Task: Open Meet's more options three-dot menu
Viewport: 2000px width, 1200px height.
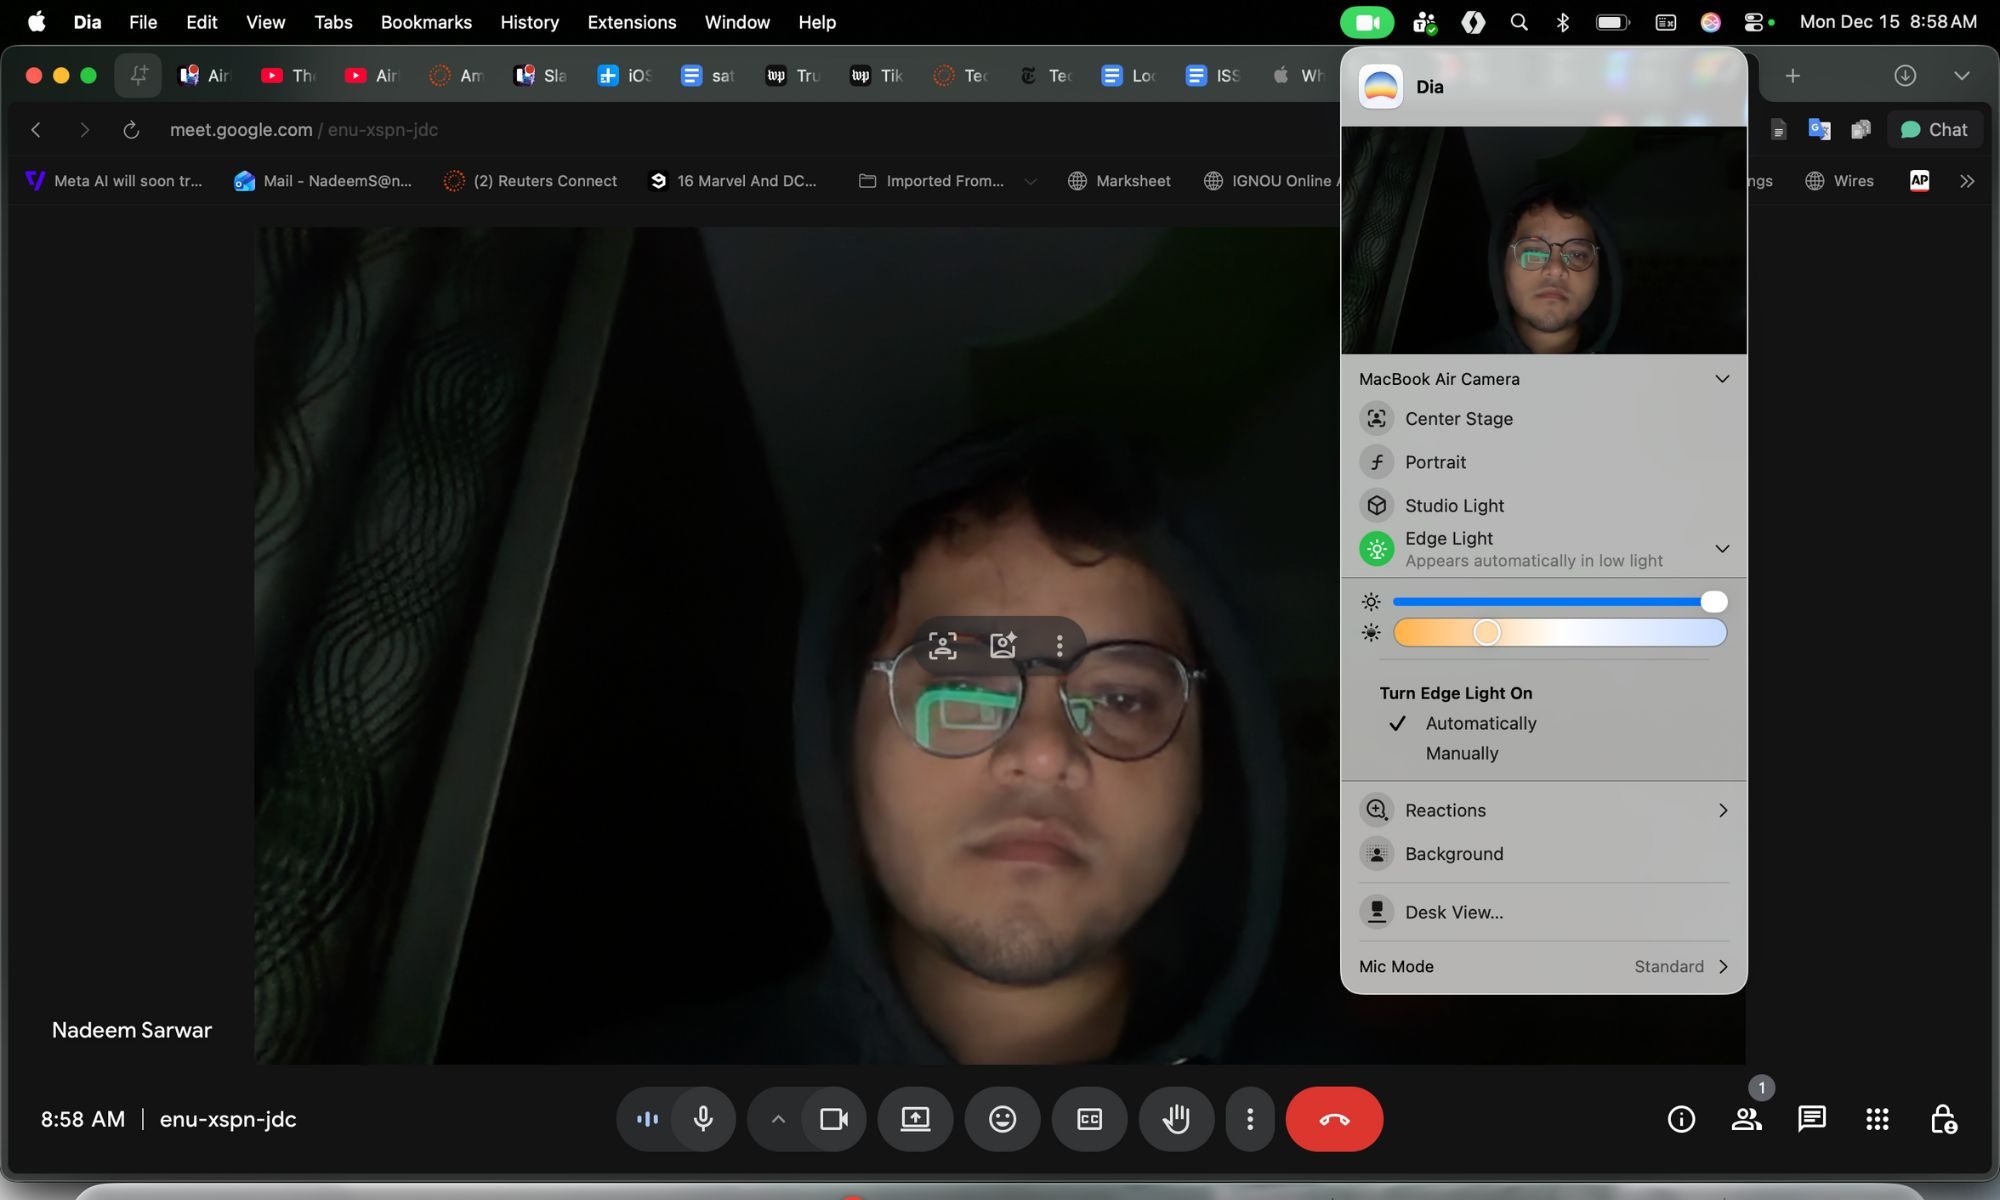Action: [x=1249, y=1119]
